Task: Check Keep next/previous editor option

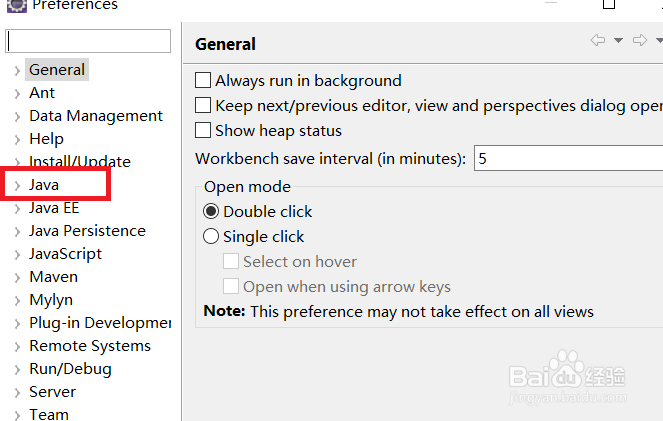Action: tap(203, 106)
